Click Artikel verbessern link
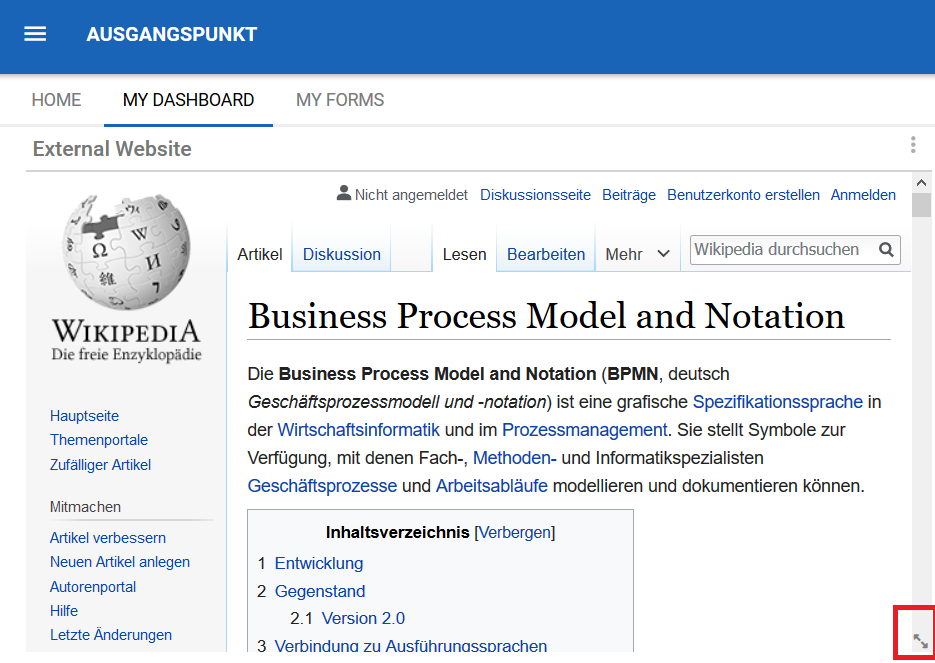Screen dimensions: 935x663 [x=108, y=538]
